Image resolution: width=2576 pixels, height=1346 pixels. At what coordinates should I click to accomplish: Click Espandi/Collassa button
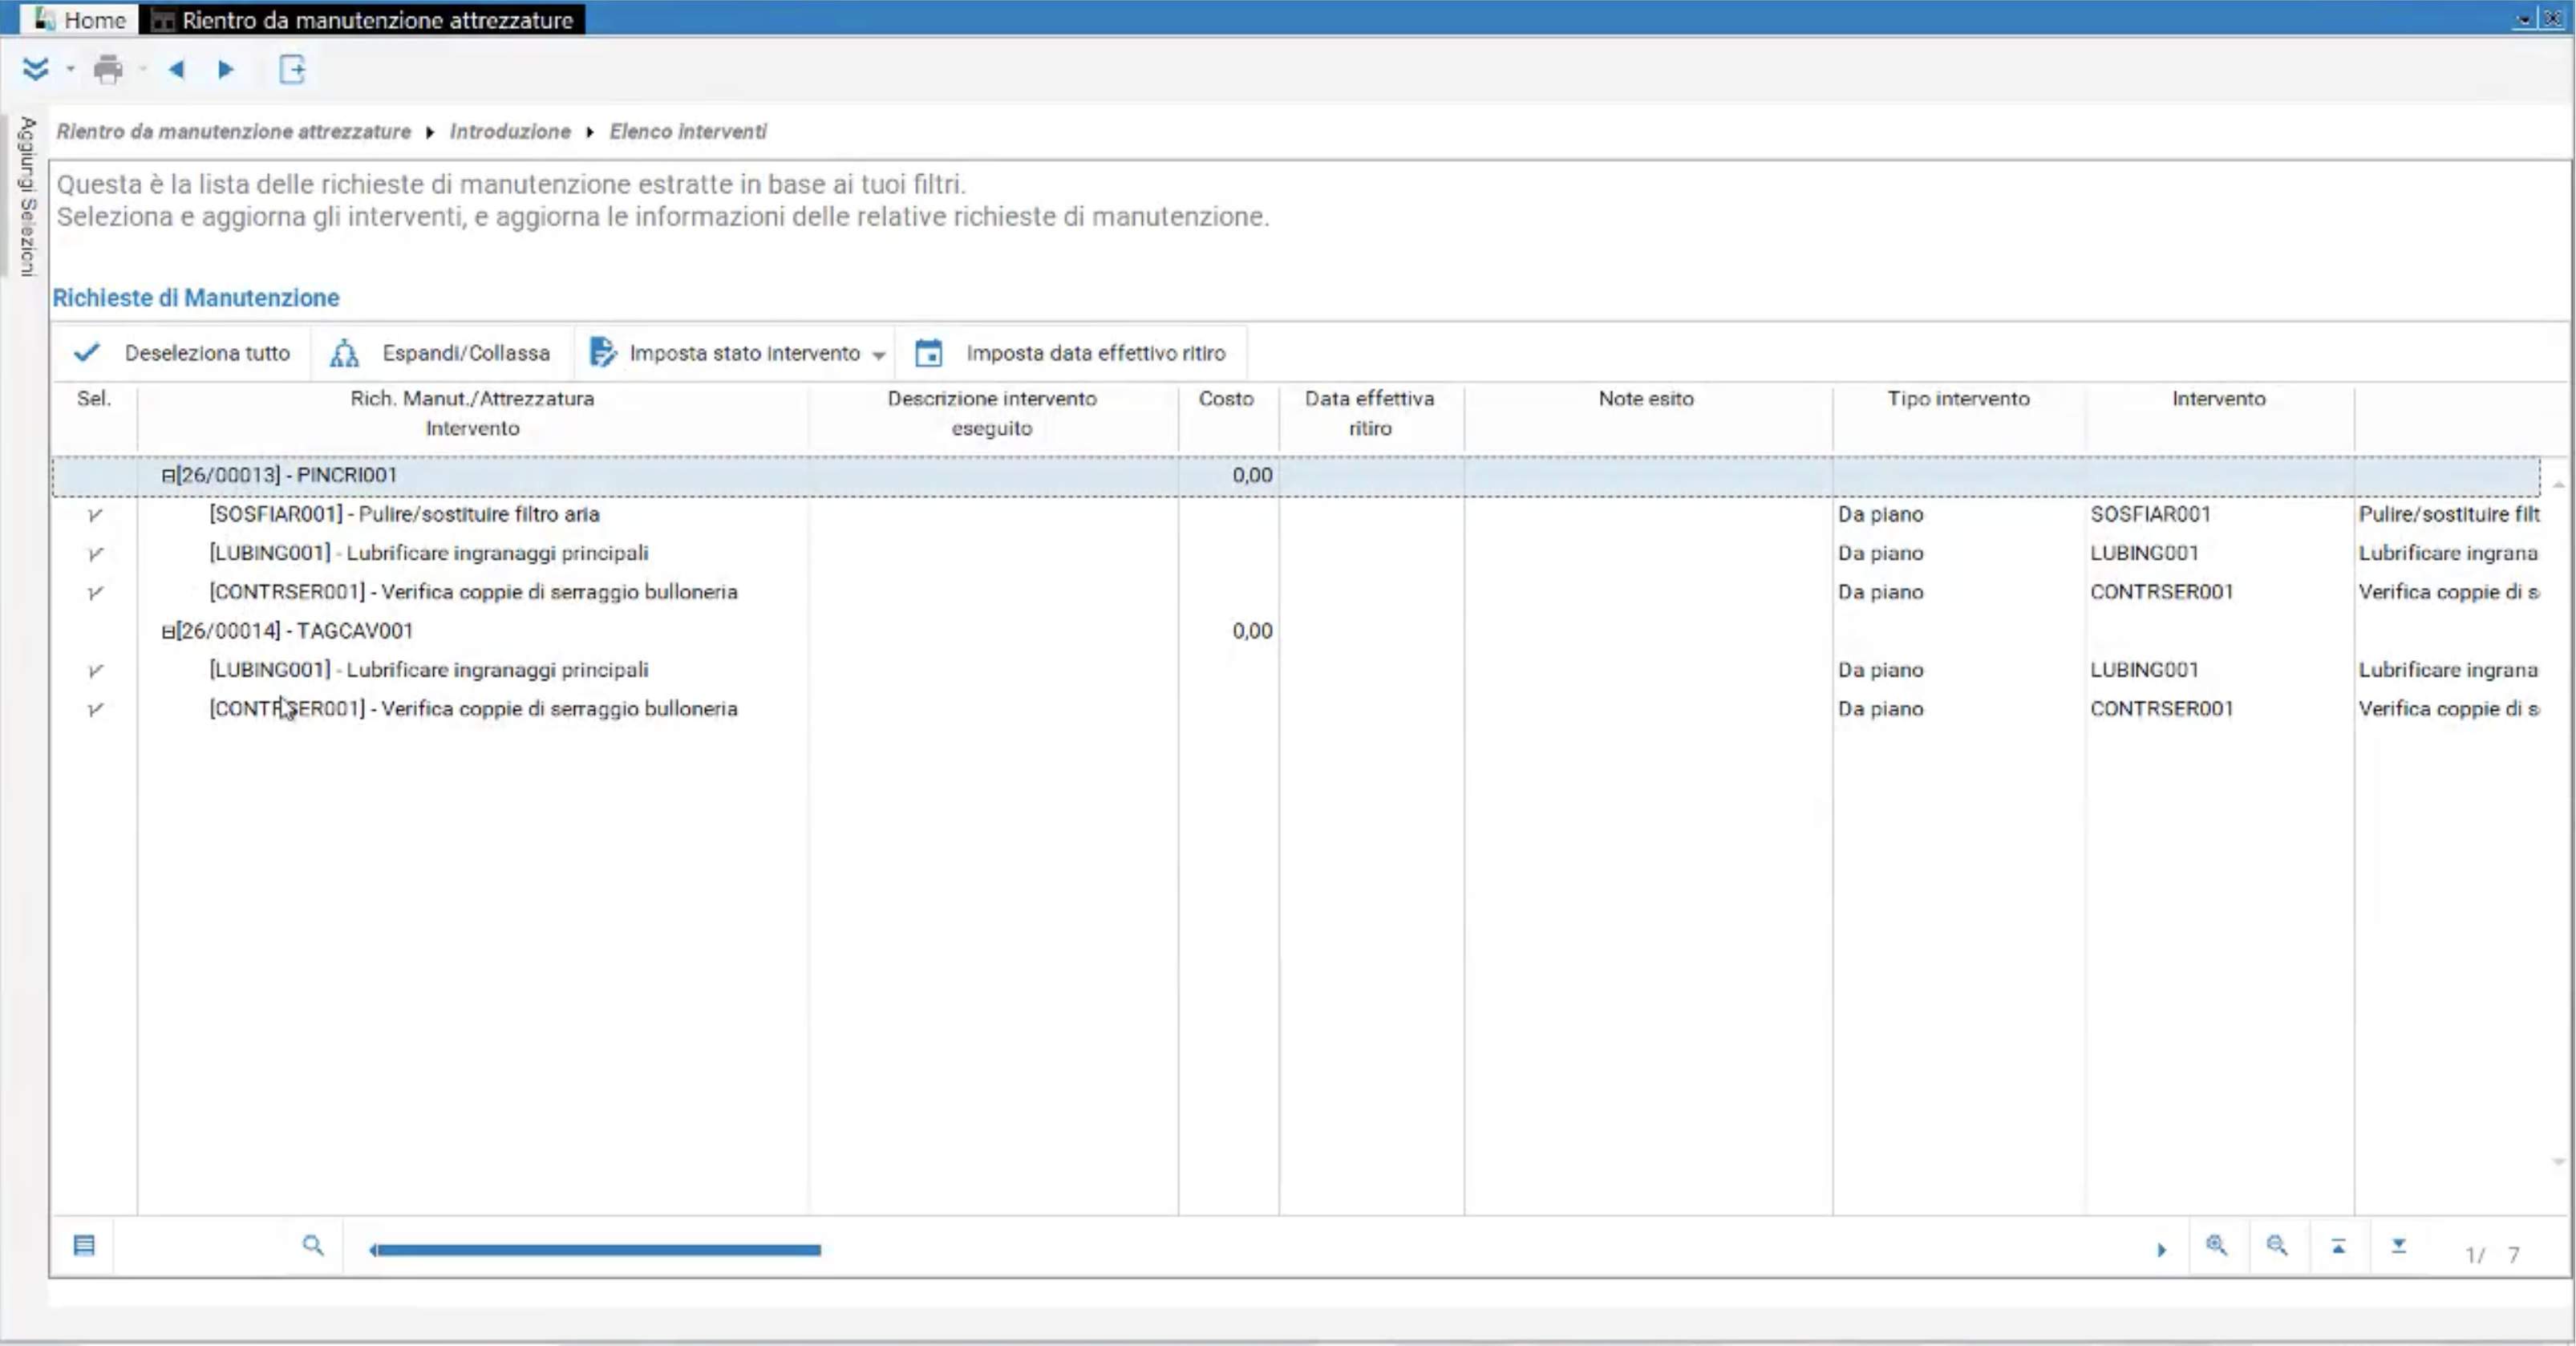pos(441,353)
